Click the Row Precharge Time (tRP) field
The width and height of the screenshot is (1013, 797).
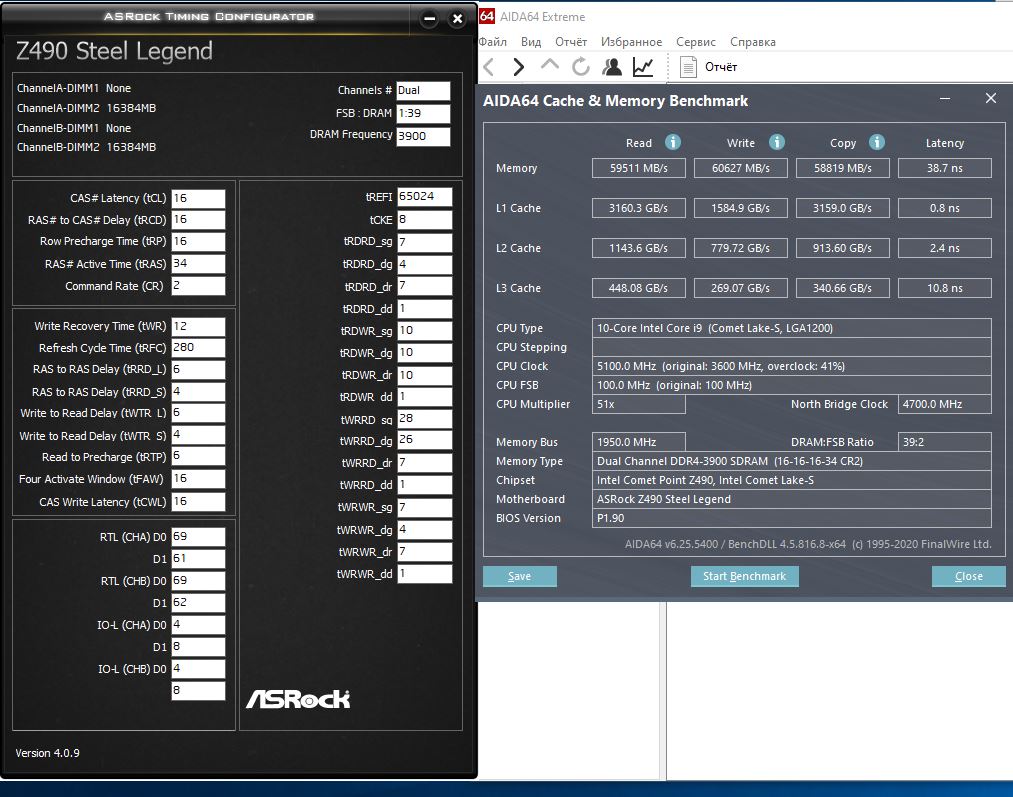click(198, 242)
